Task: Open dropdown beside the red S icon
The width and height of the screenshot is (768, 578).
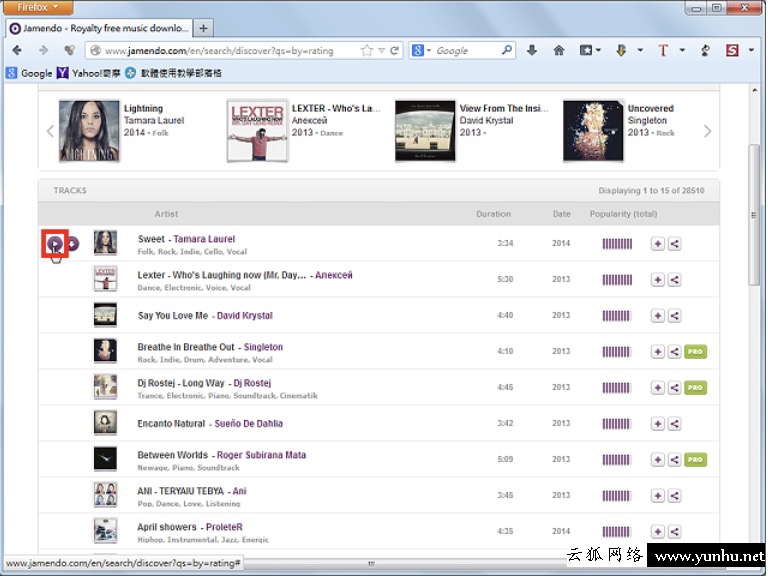Action: coord(751,50)
